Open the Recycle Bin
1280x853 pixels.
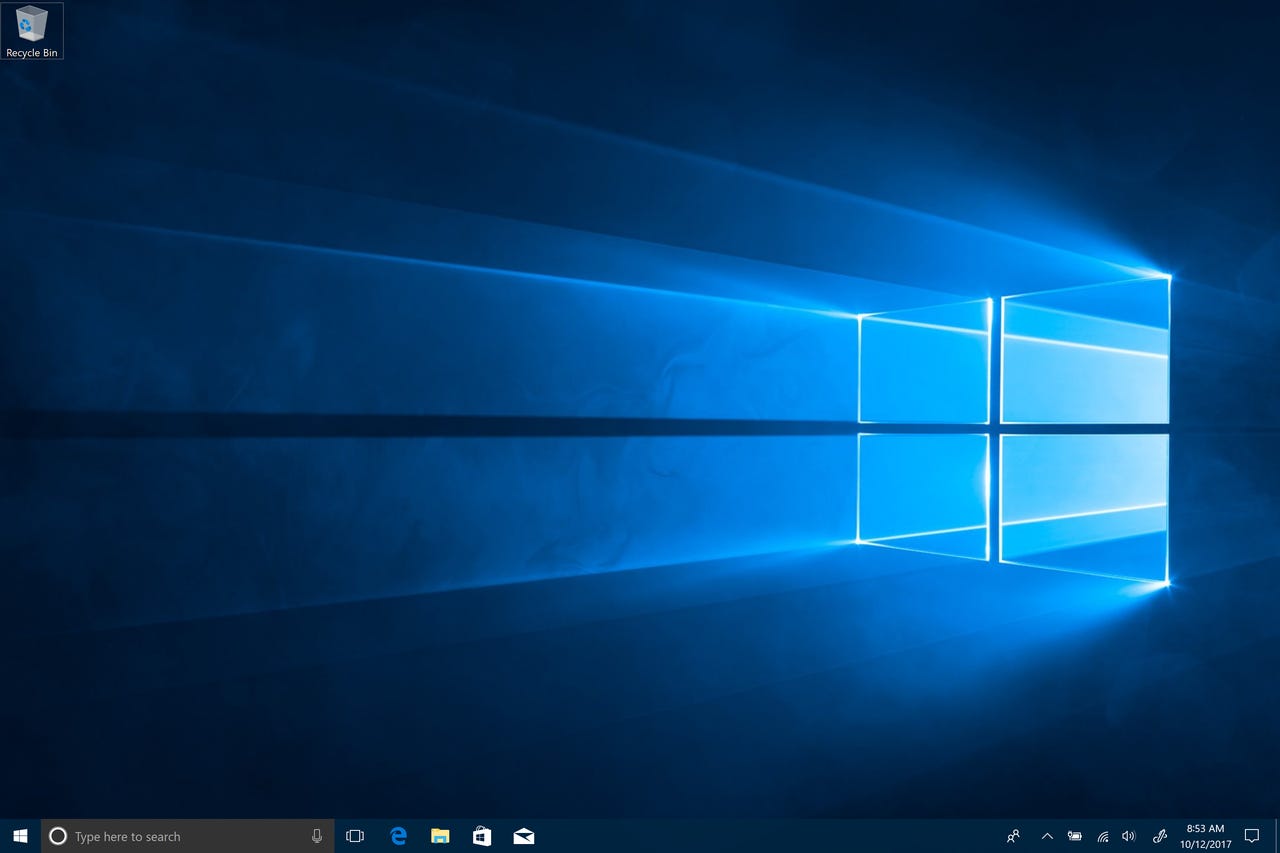point(32,22)
